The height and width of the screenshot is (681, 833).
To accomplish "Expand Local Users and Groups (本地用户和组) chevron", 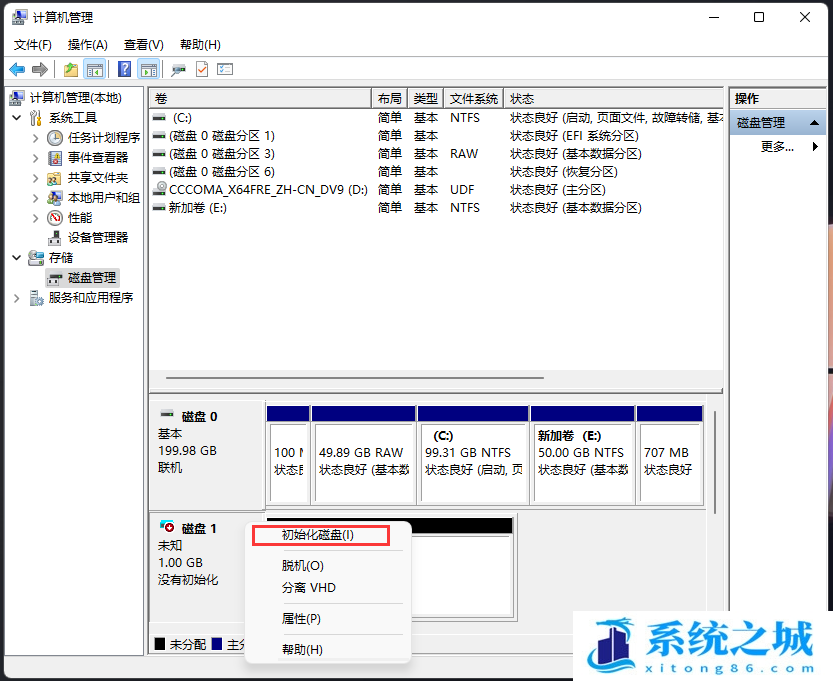I will point(35,198).
